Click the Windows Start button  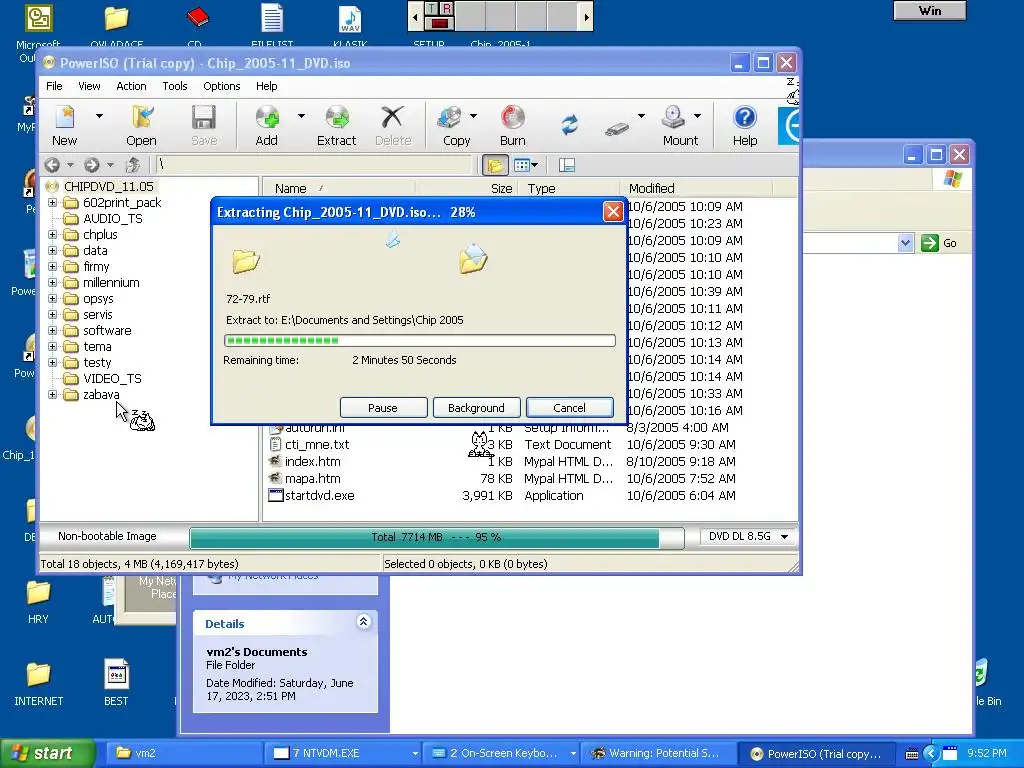[47, 753]
